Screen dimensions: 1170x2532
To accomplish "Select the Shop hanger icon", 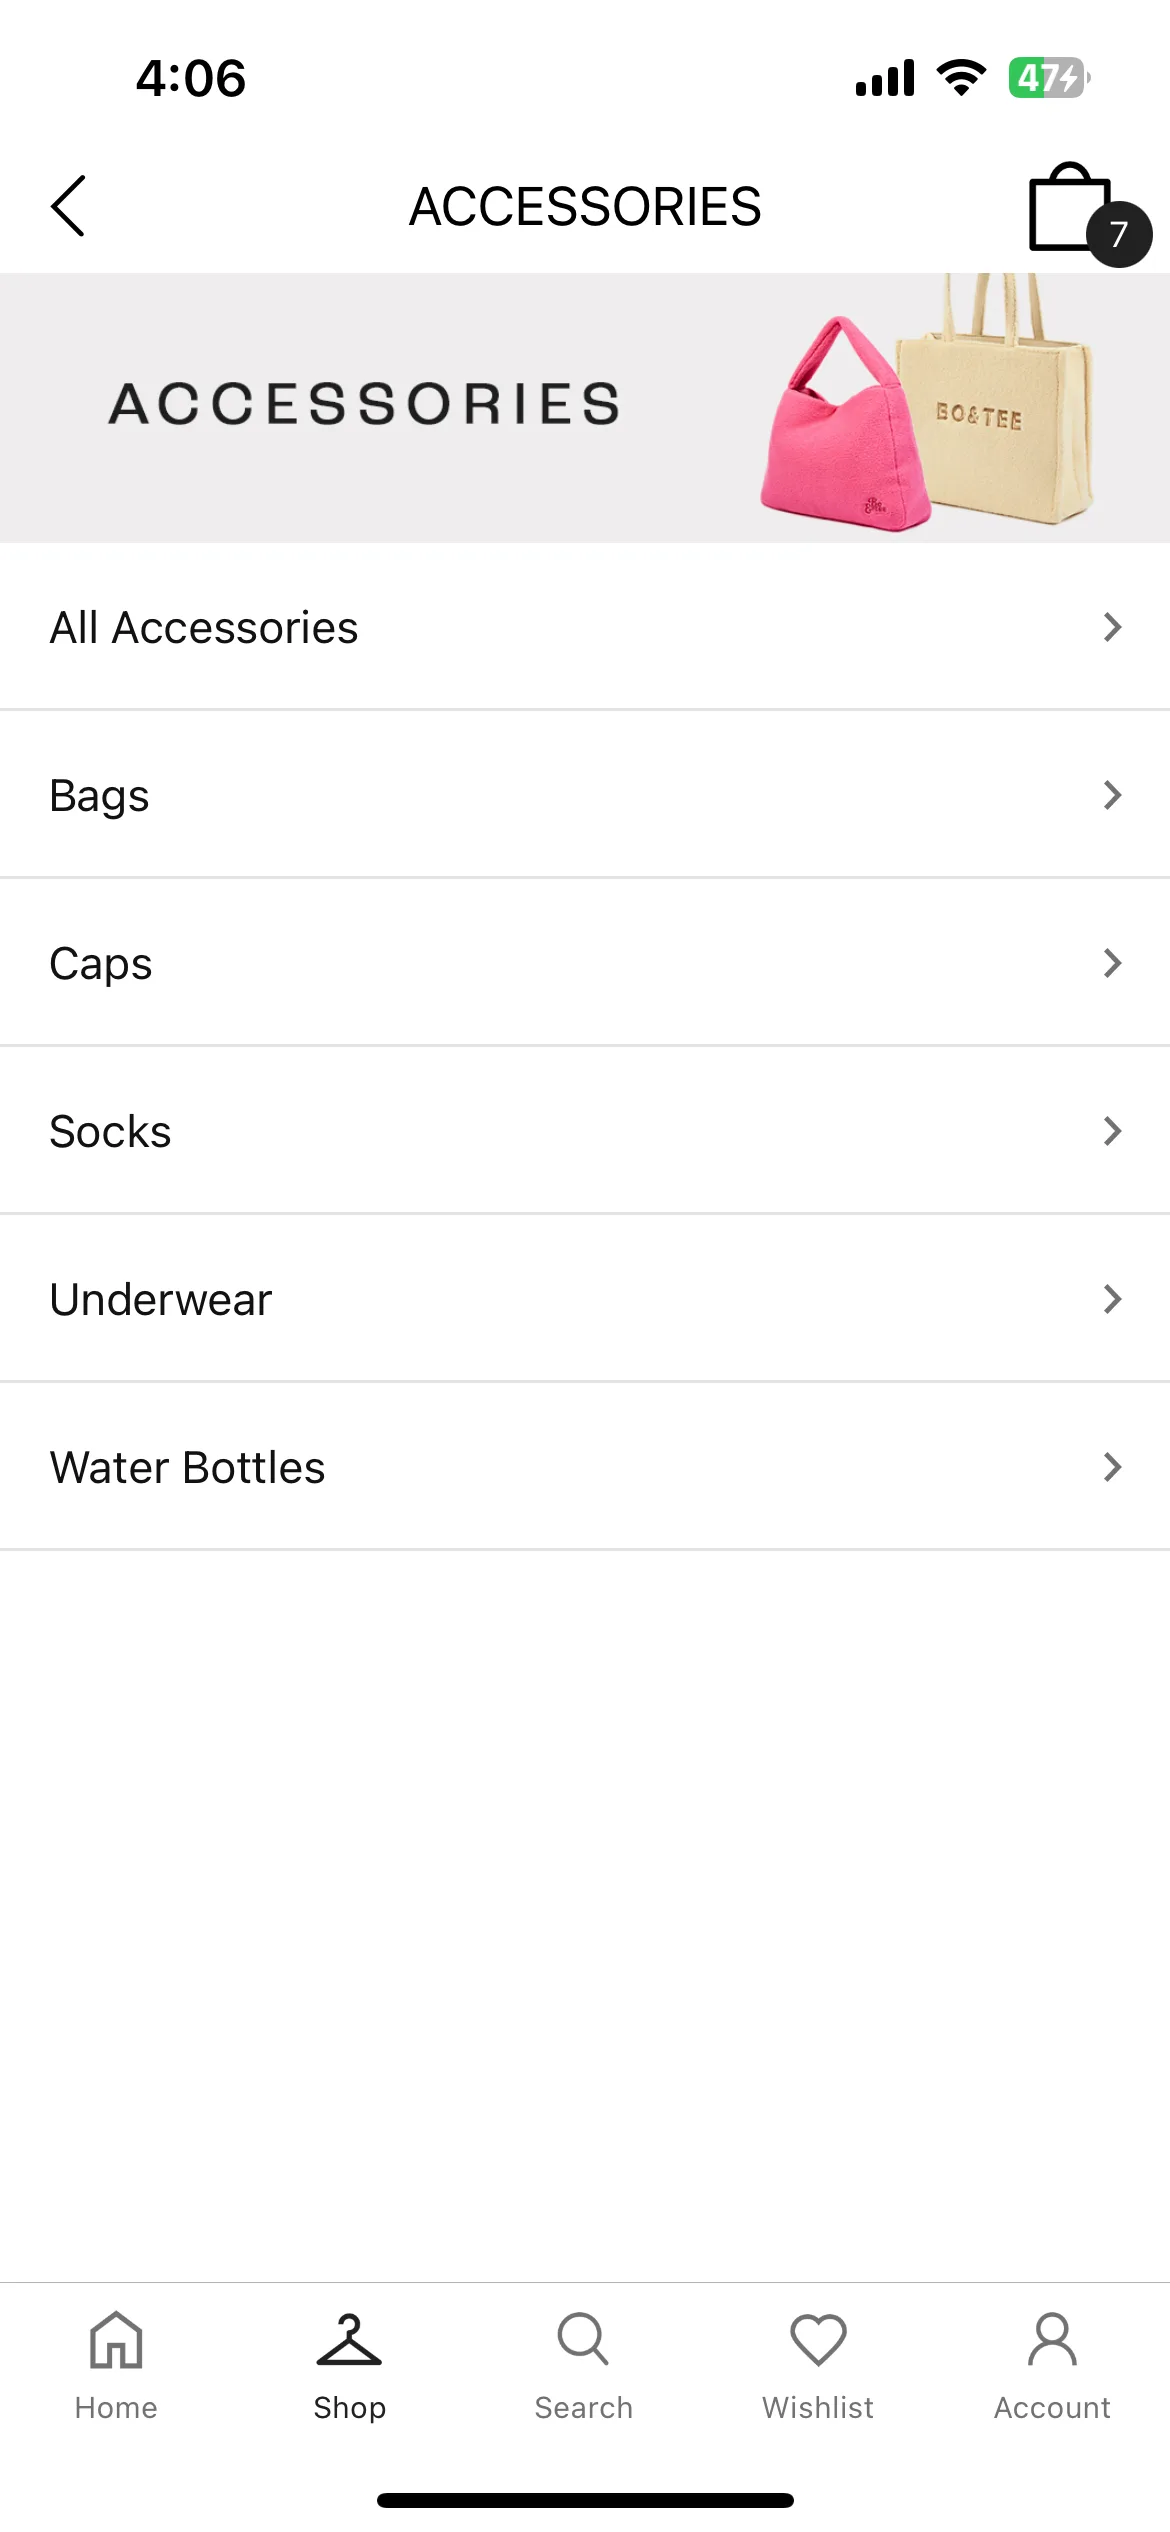I will [x=349, y=2340].
